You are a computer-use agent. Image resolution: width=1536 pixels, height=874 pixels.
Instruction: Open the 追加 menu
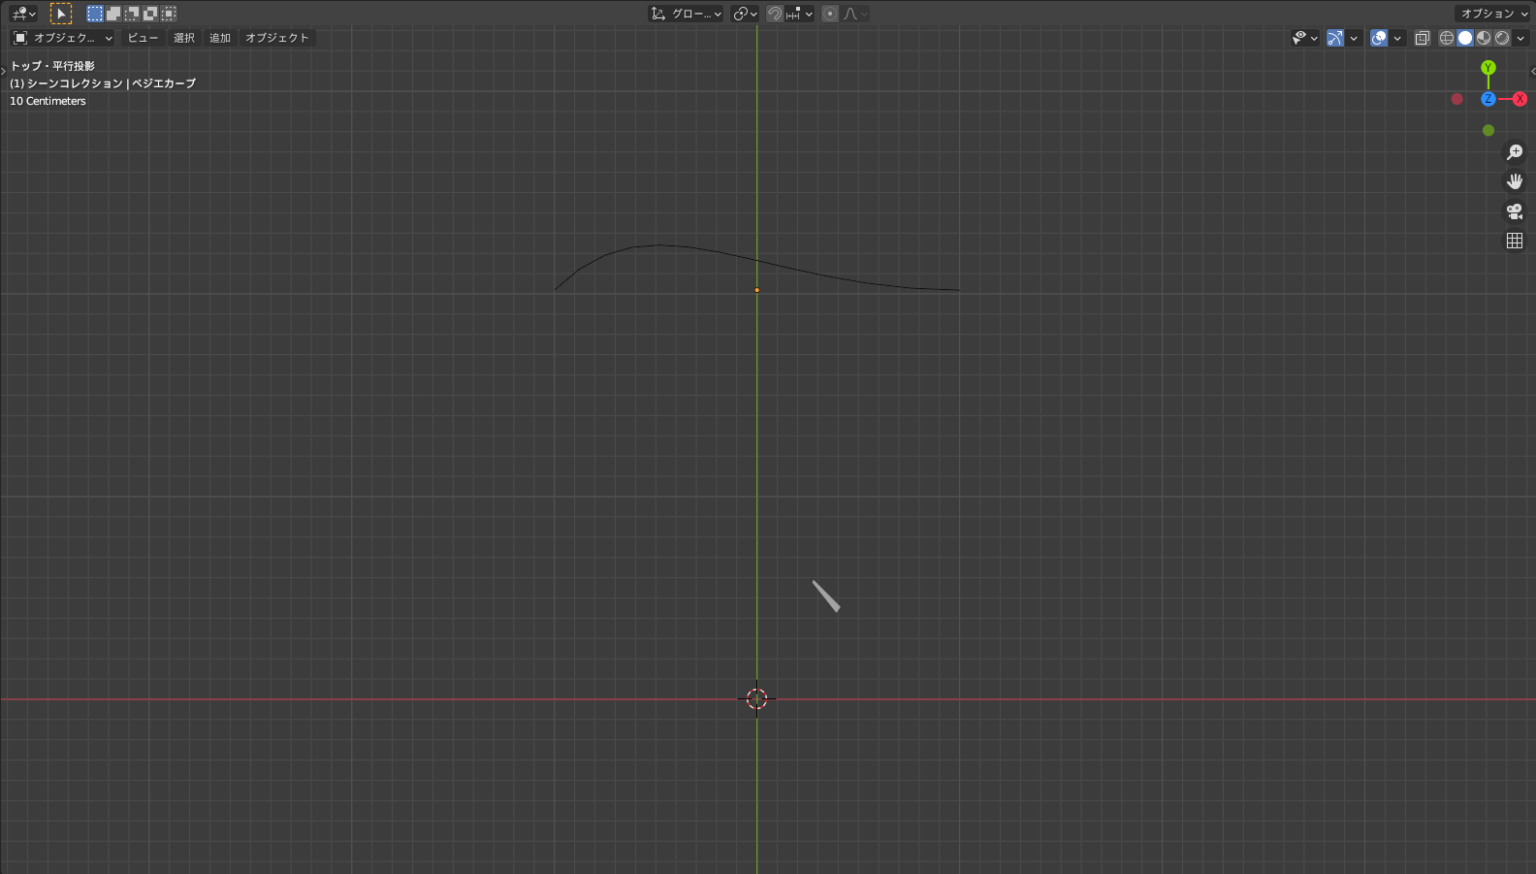[x=219, y=37]
